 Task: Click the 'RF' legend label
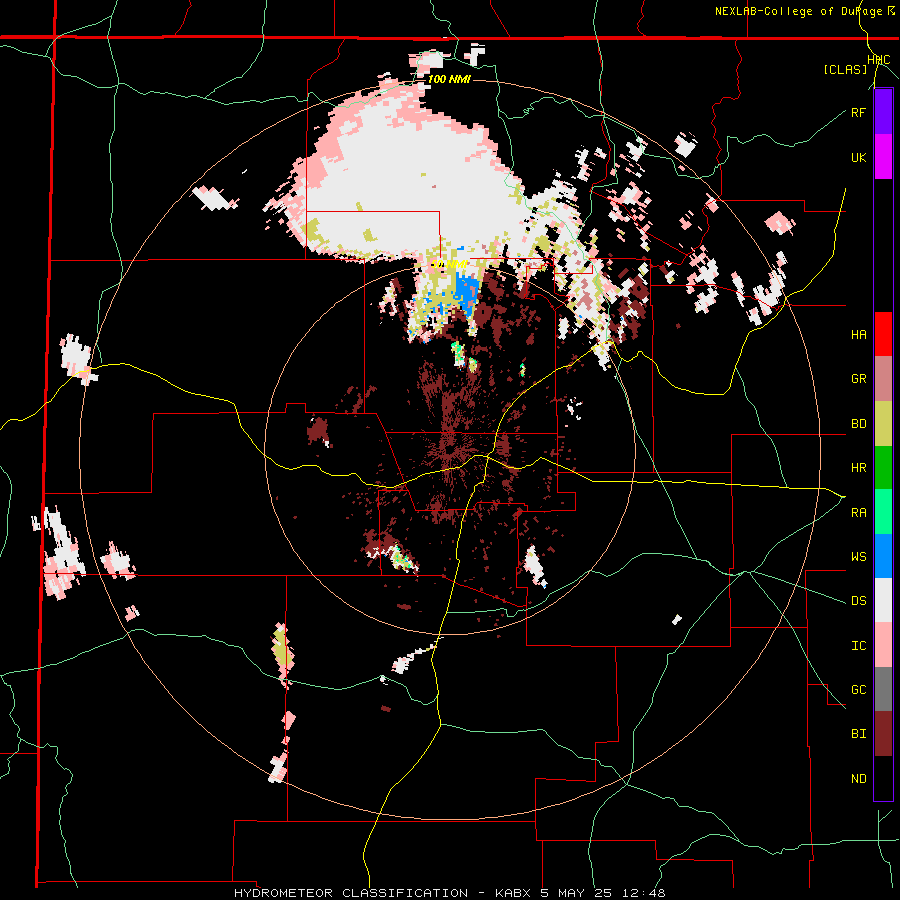point(858,112)
